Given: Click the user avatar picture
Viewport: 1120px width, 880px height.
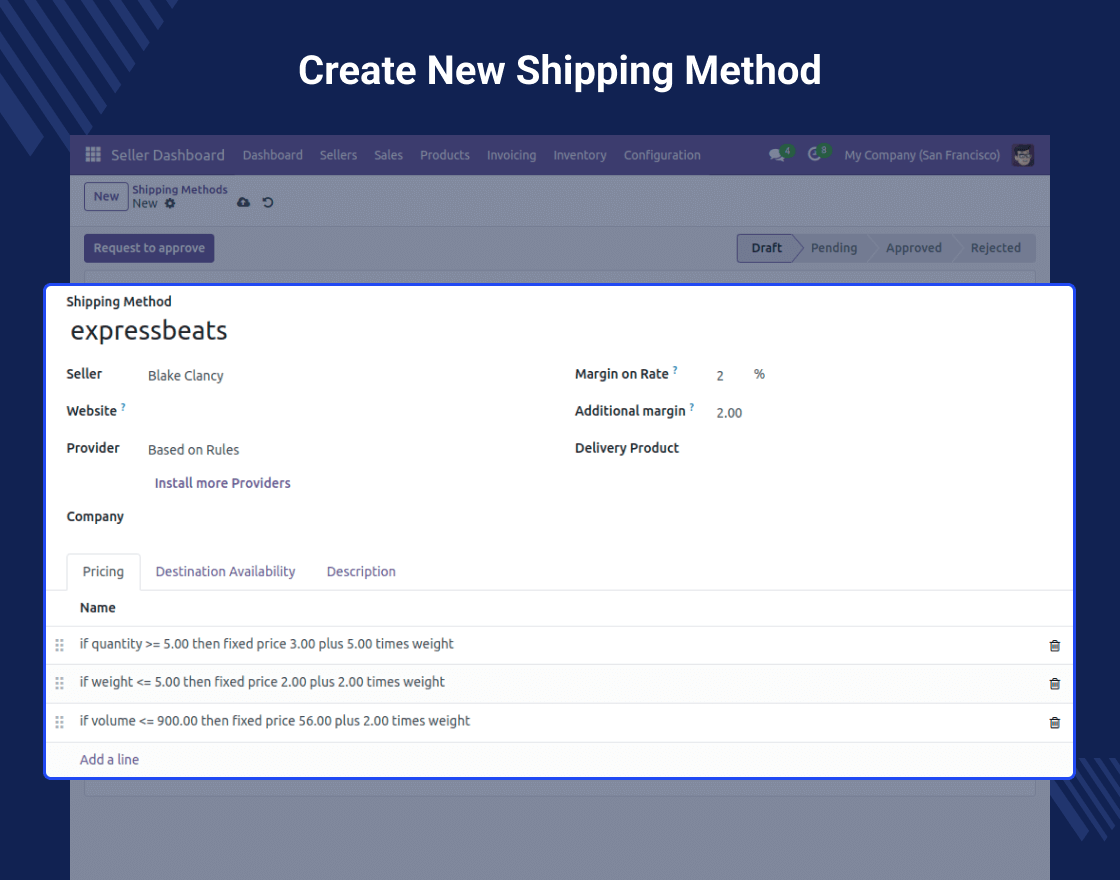Looking at the screenshot, I should (x=1023, y=155).
